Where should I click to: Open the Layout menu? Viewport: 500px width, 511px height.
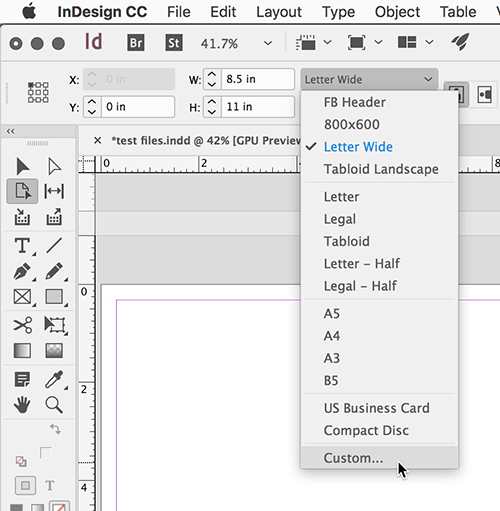[279, 12]
